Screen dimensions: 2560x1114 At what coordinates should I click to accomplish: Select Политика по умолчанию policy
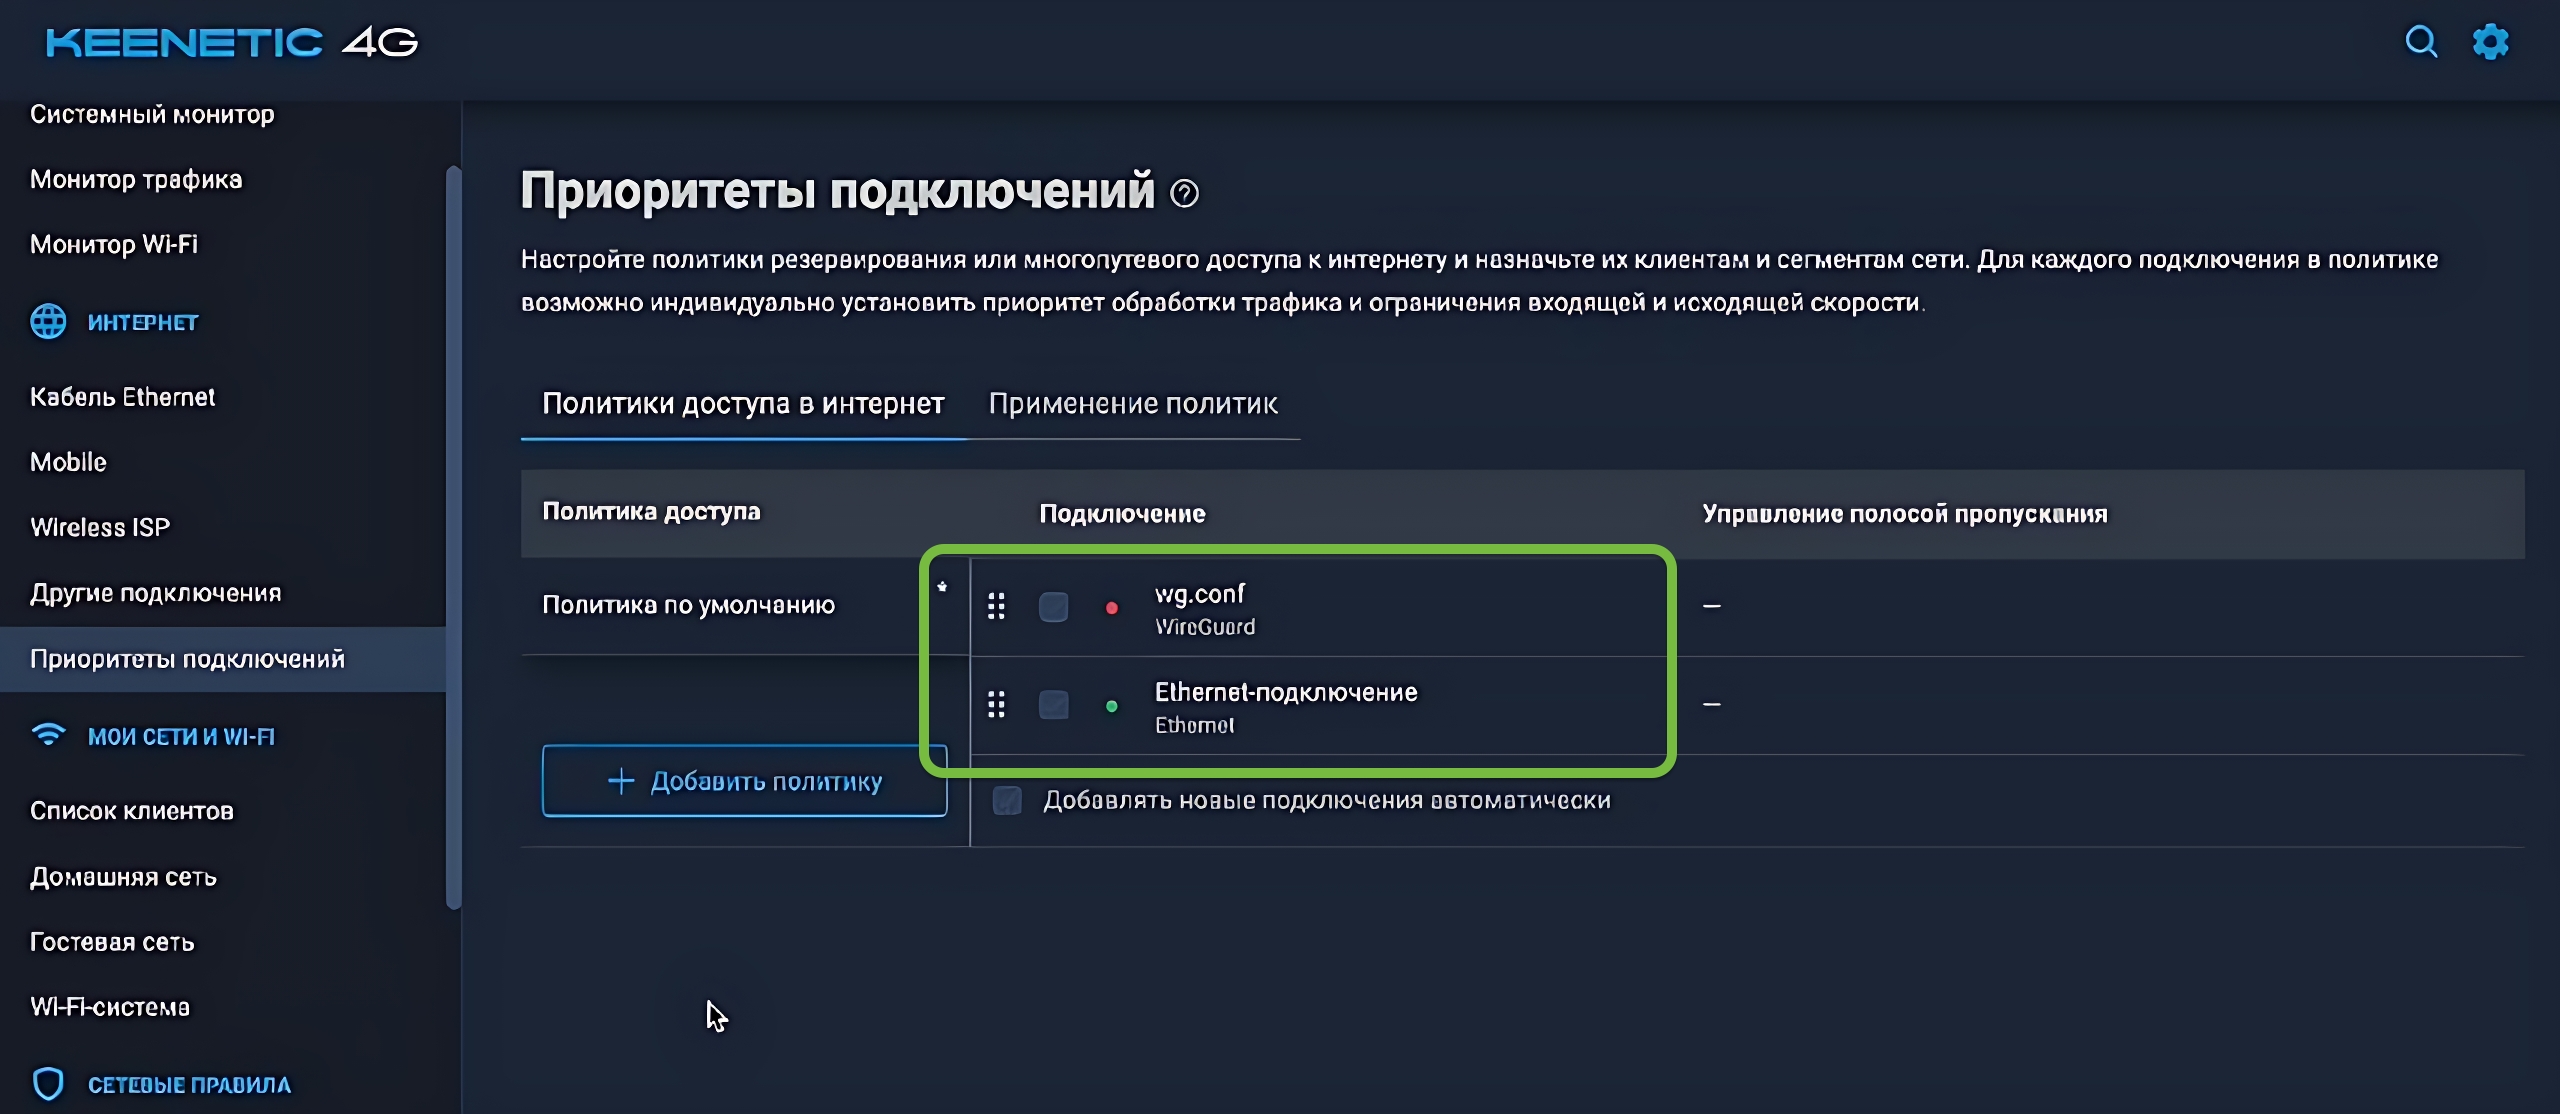(688, 605)
